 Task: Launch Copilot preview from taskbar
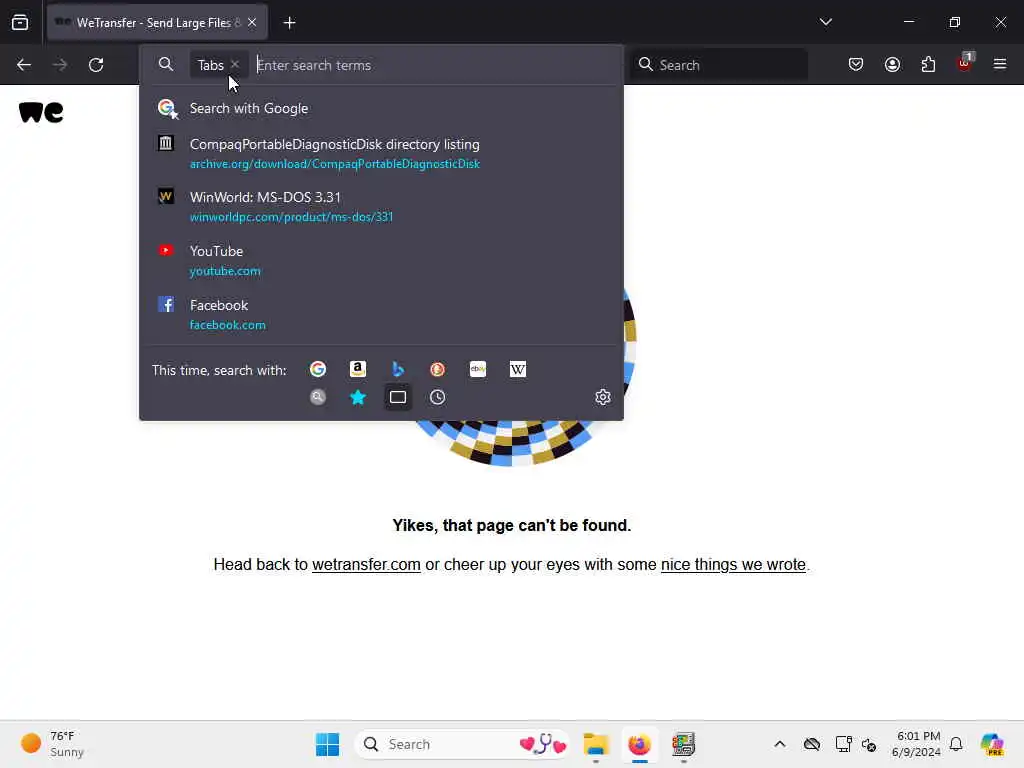point(992,744)
